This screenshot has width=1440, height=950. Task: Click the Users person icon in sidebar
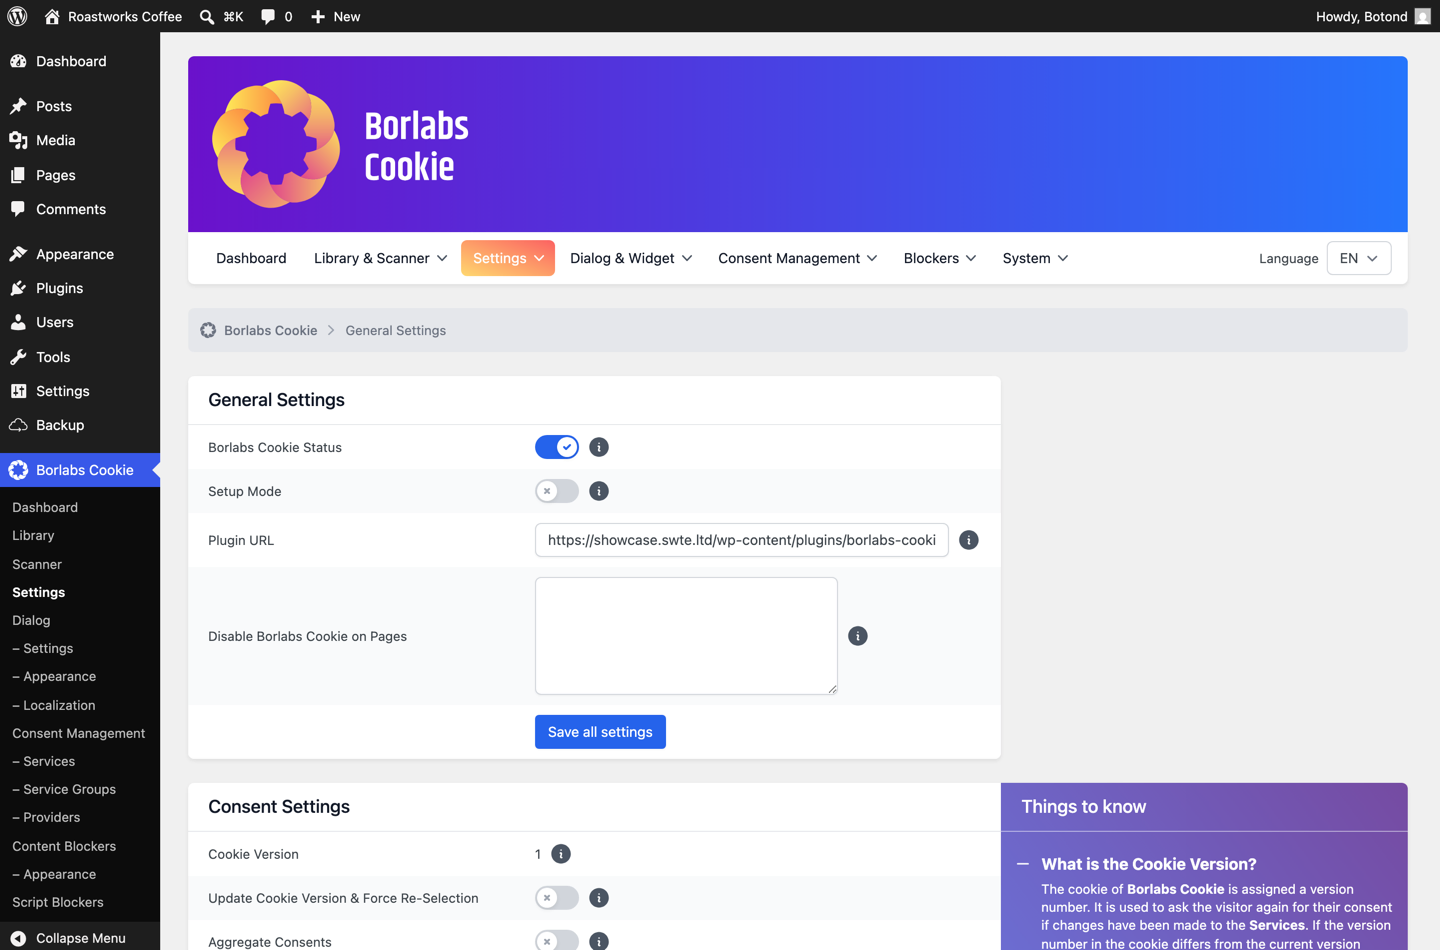[18, 322]
